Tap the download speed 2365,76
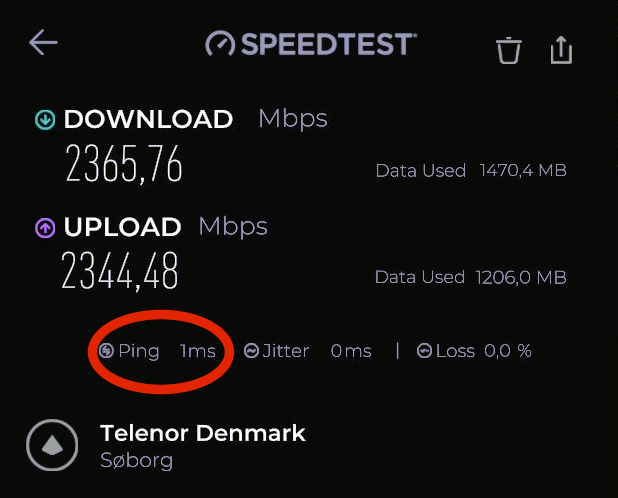 (x=124, y=163)
